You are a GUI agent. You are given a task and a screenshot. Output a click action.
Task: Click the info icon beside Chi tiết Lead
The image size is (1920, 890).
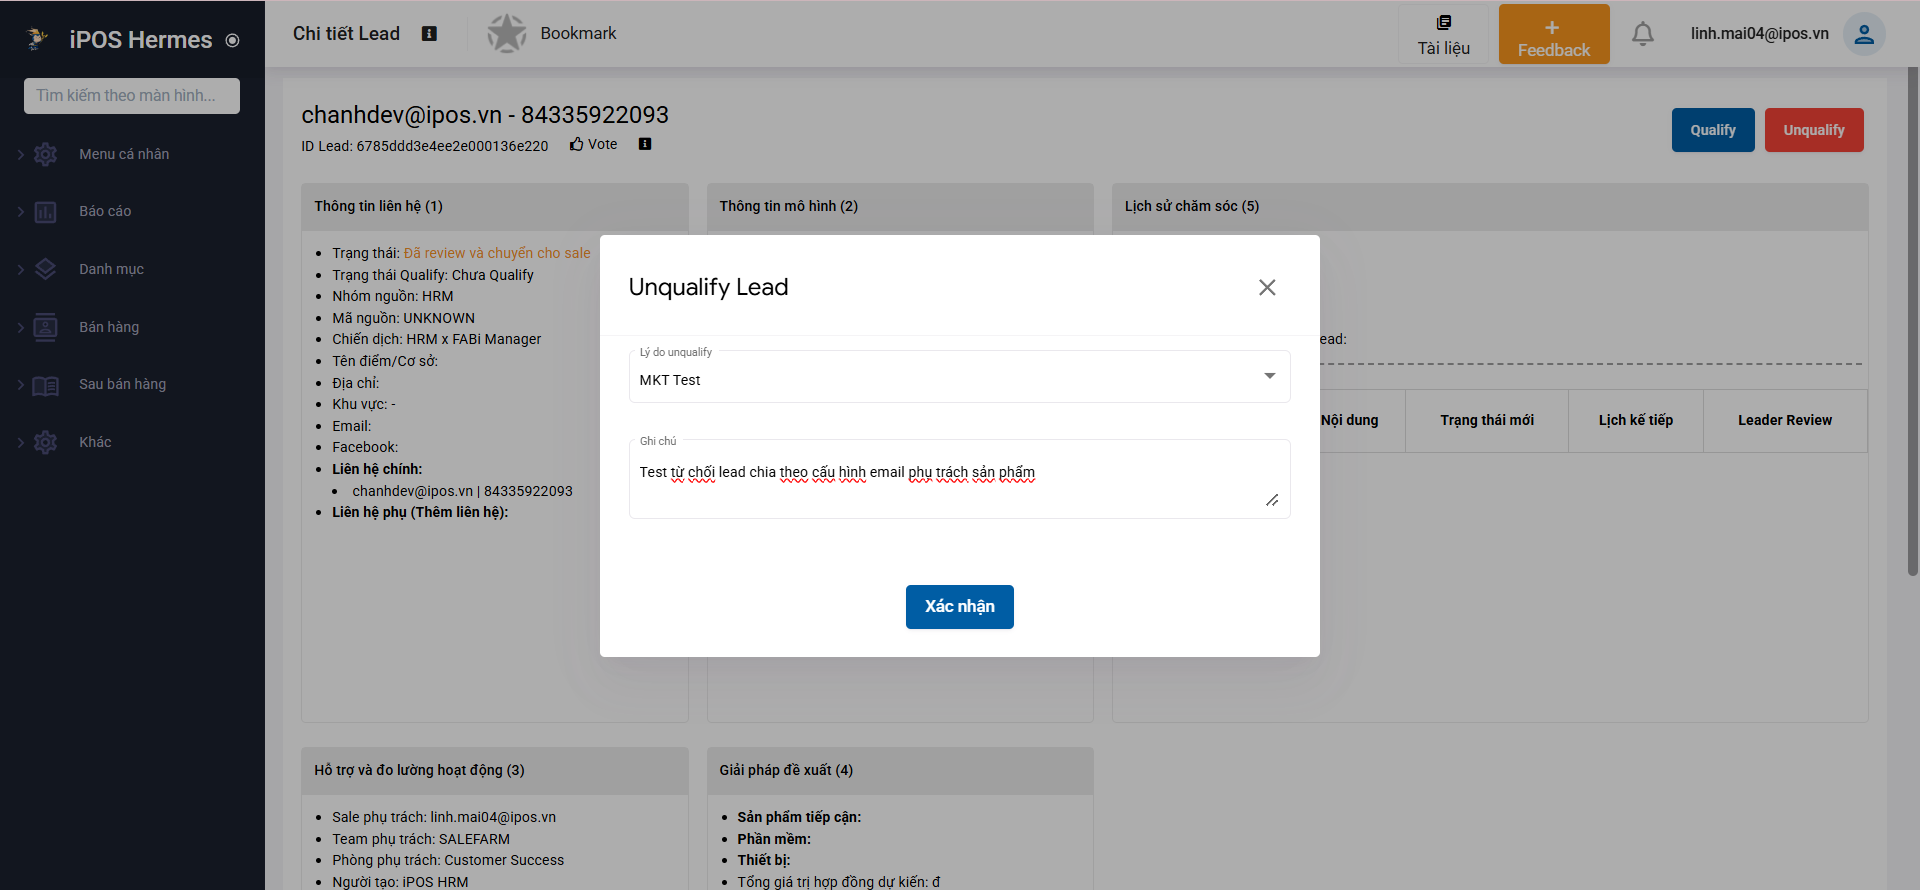(429, 34)
